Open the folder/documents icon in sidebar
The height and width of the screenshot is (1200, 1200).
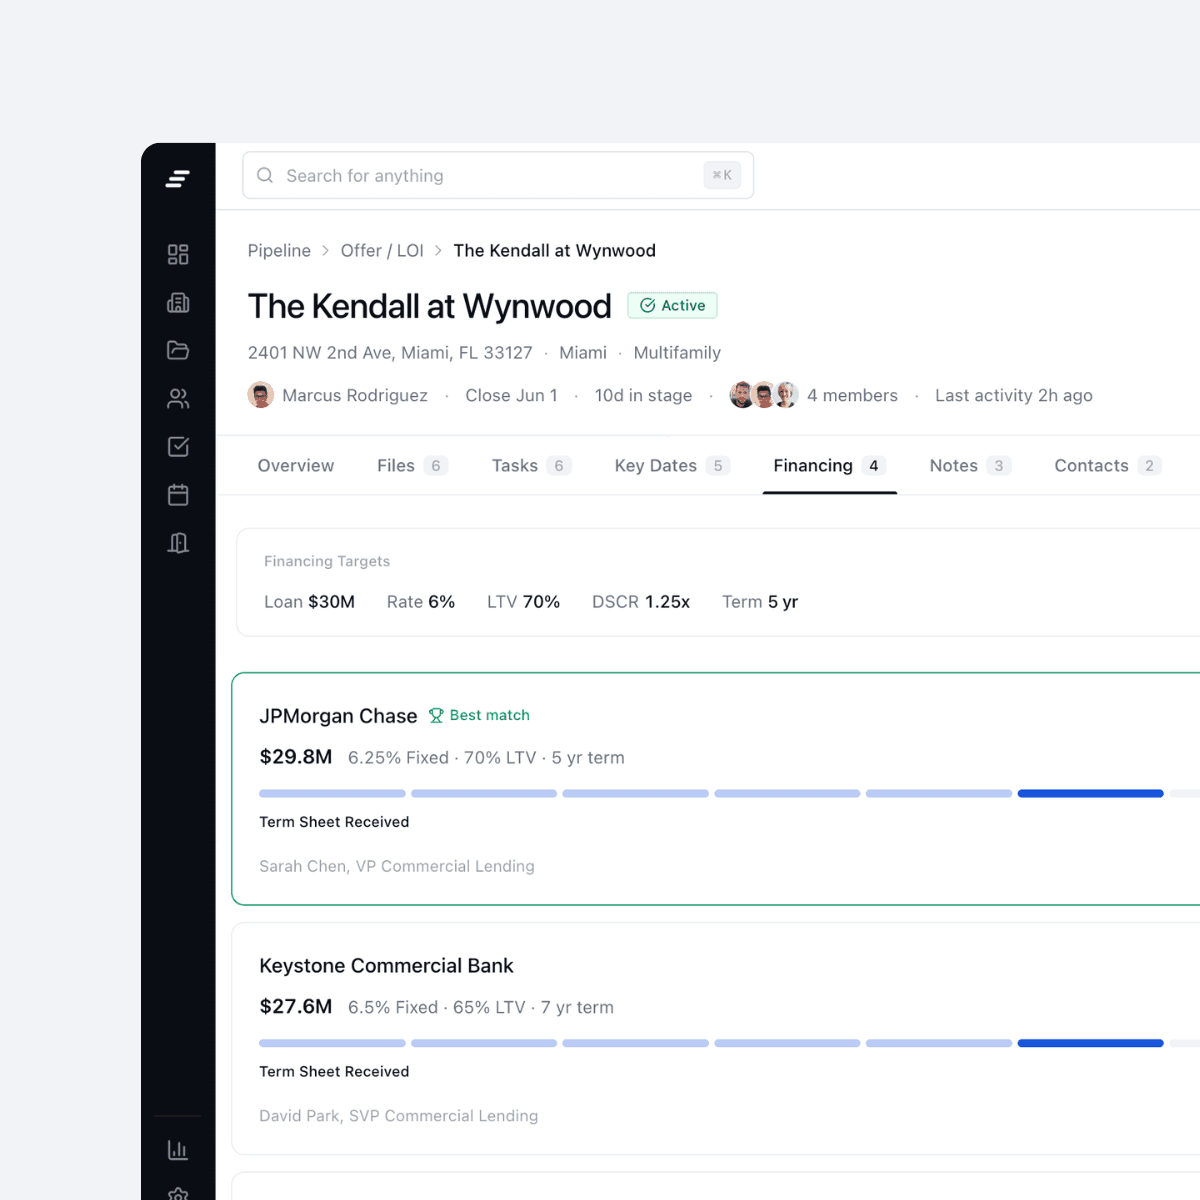(x=178, y=350)
